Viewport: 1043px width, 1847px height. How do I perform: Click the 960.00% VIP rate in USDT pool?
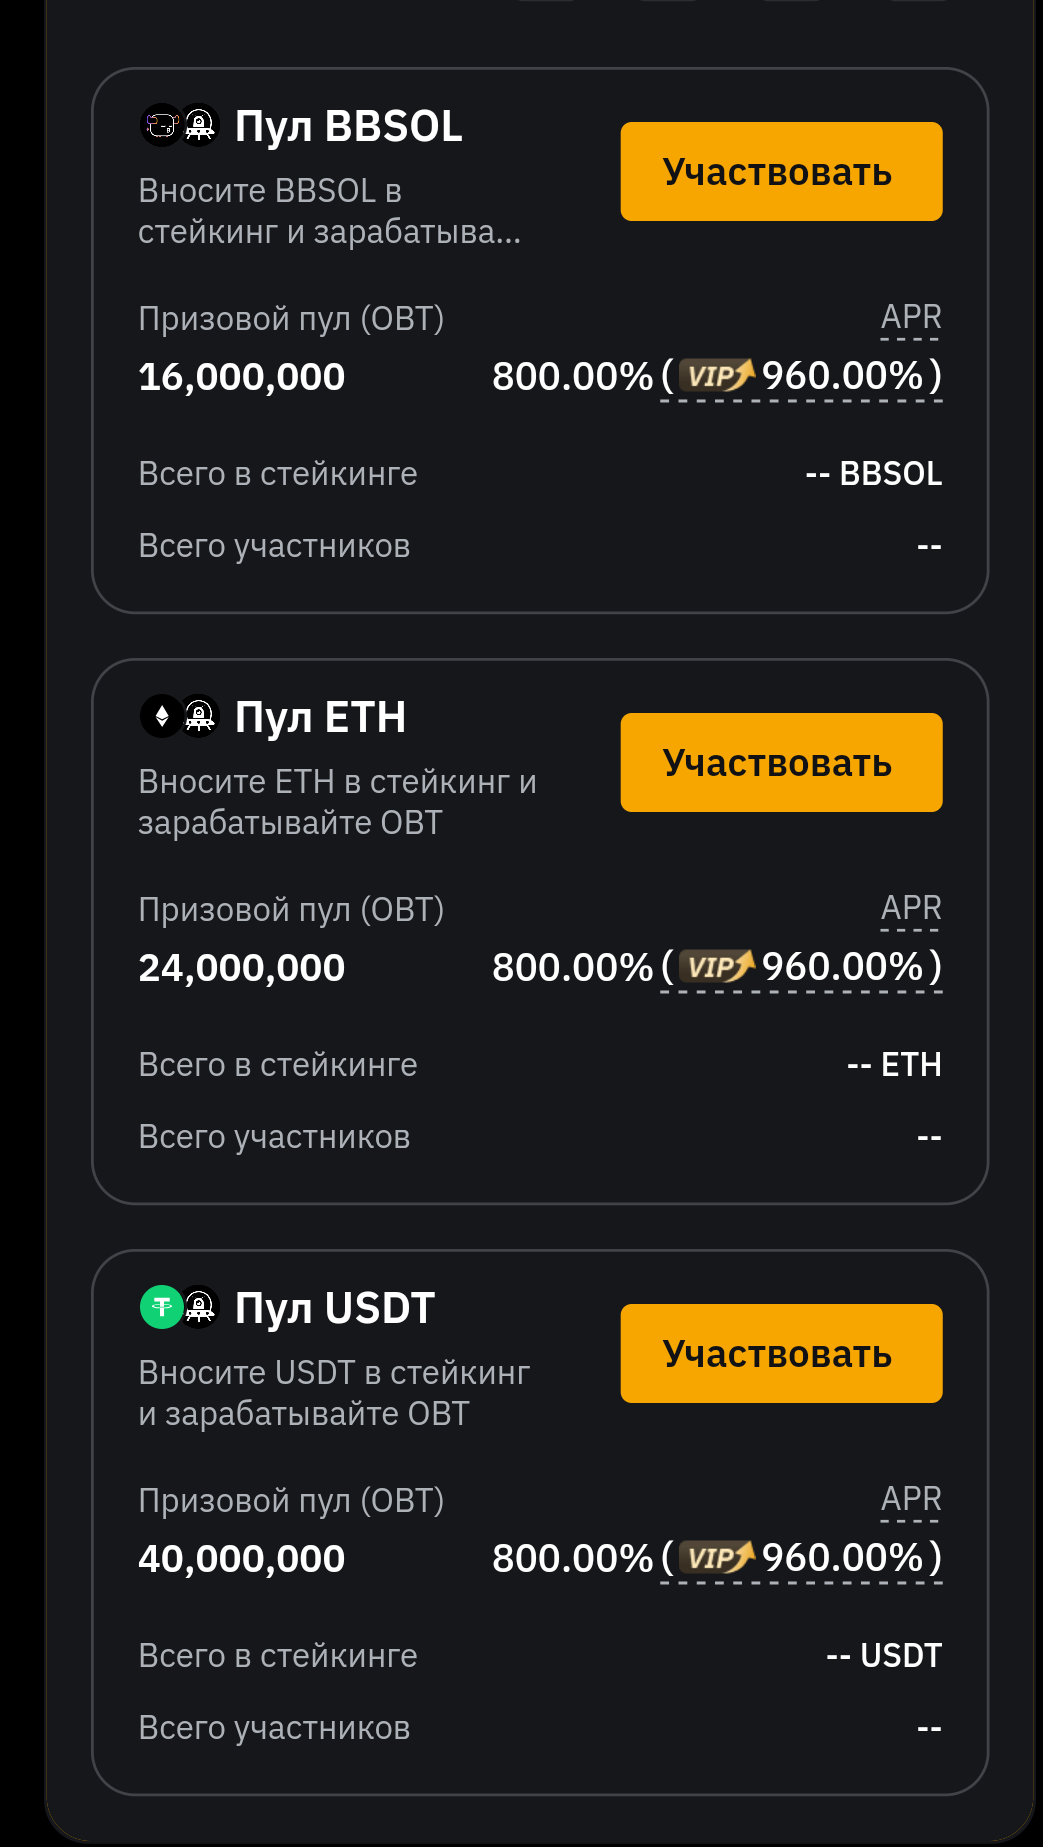[842, 1558]
